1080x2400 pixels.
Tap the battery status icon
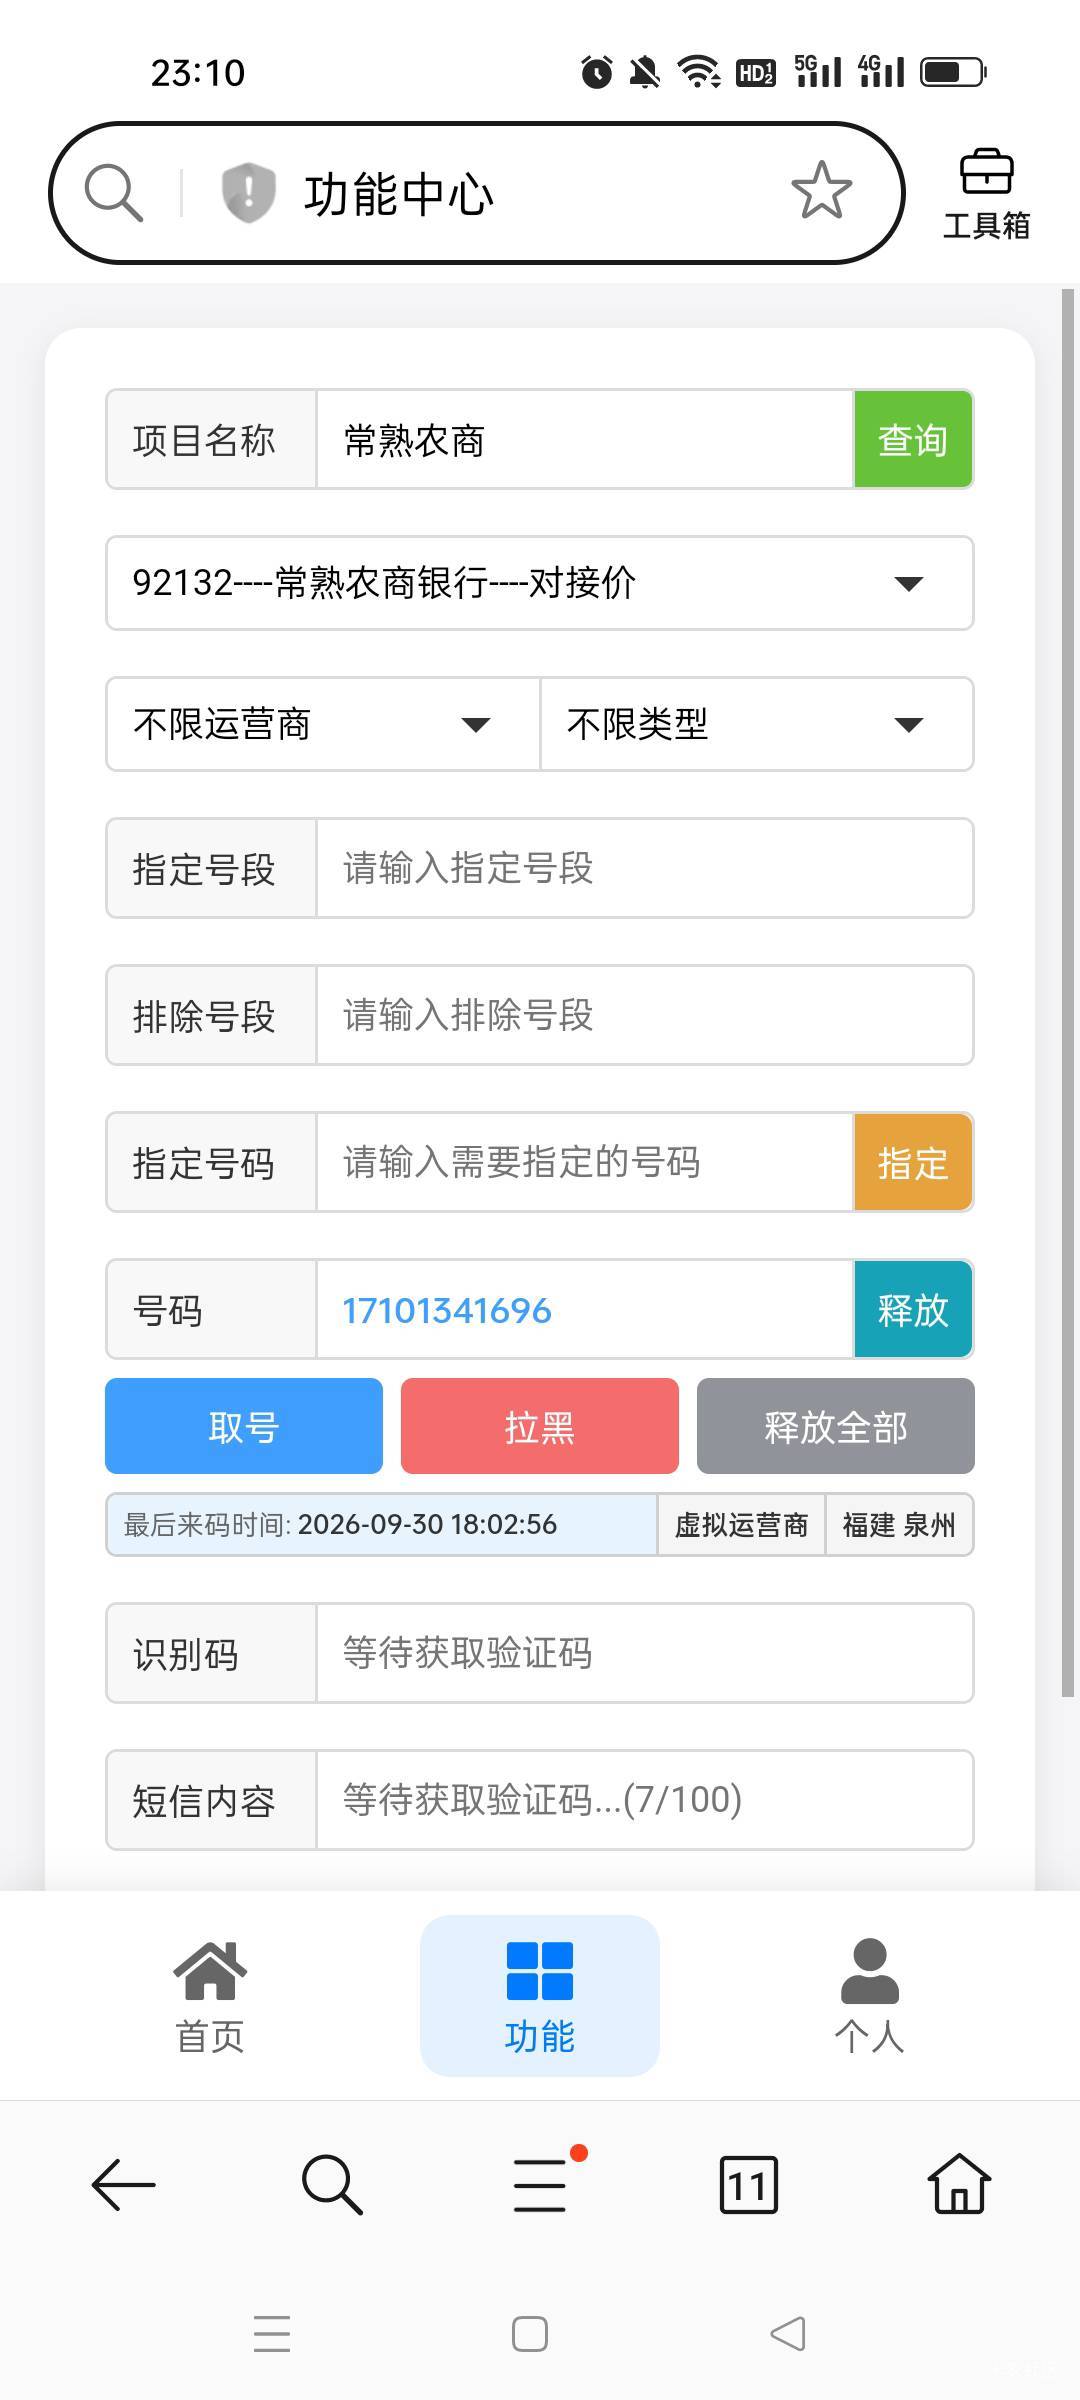pyautogui.click(x=954, y=72)
